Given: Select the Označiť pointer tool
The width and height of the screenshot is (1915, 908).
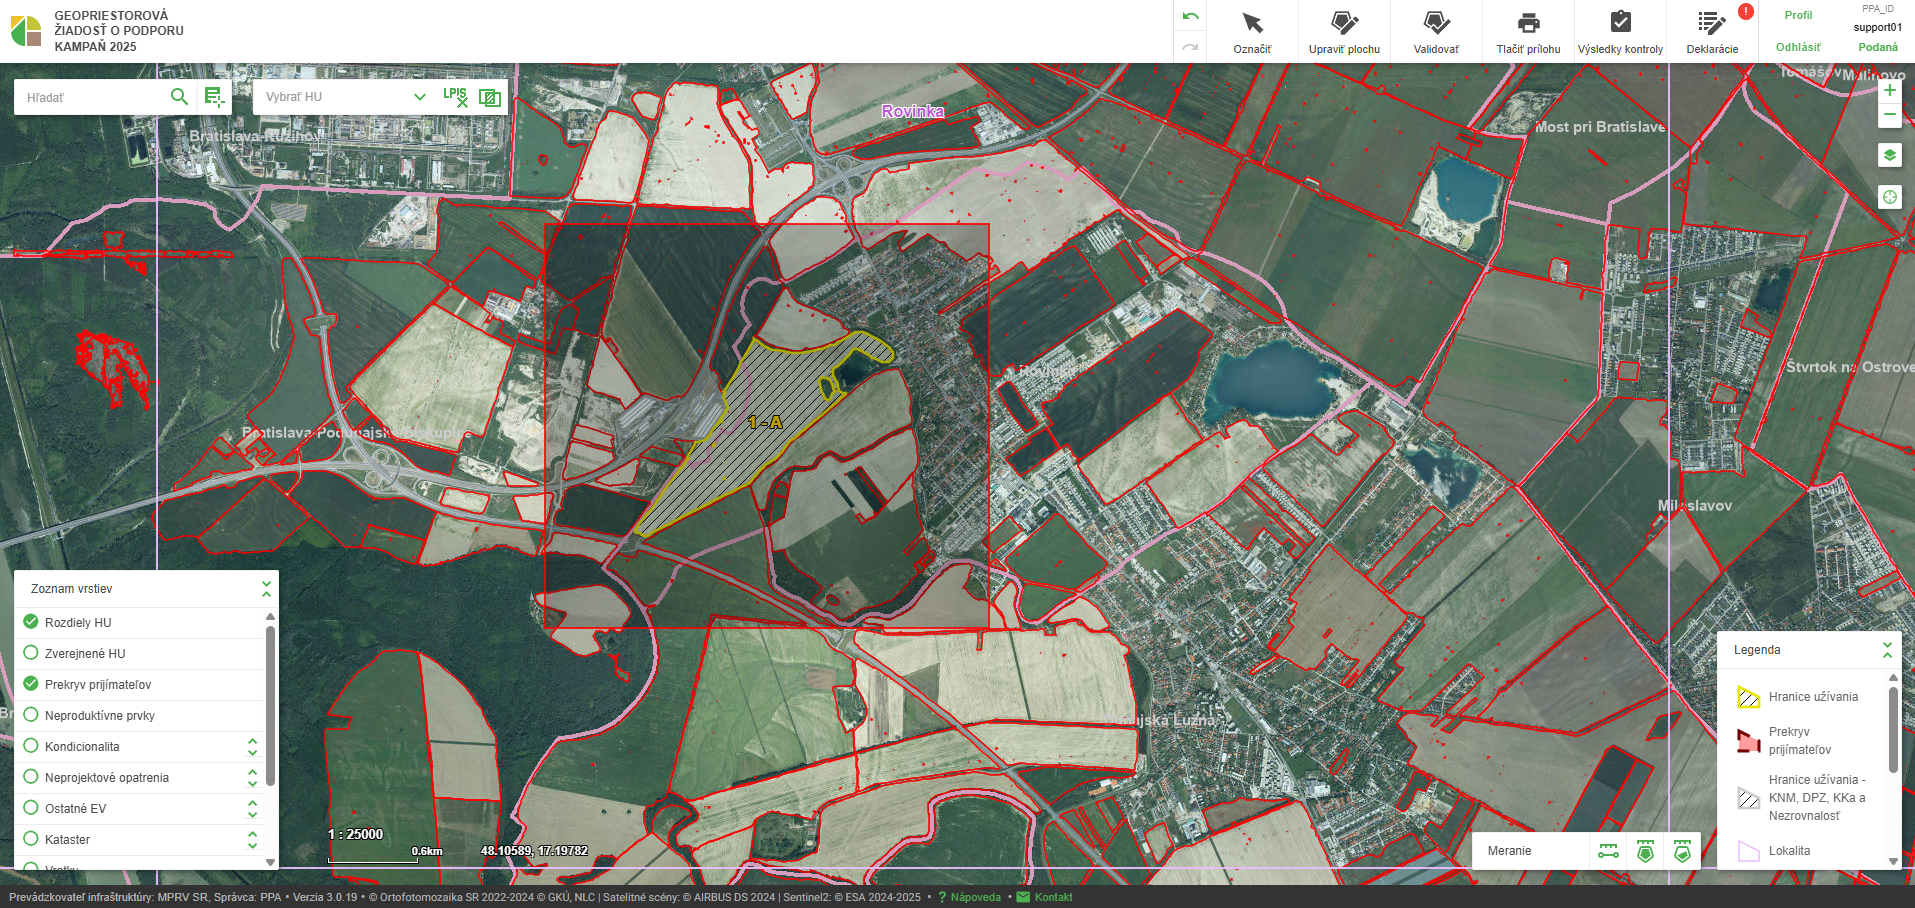Looking at the screenshot, I should (1252, 24).
